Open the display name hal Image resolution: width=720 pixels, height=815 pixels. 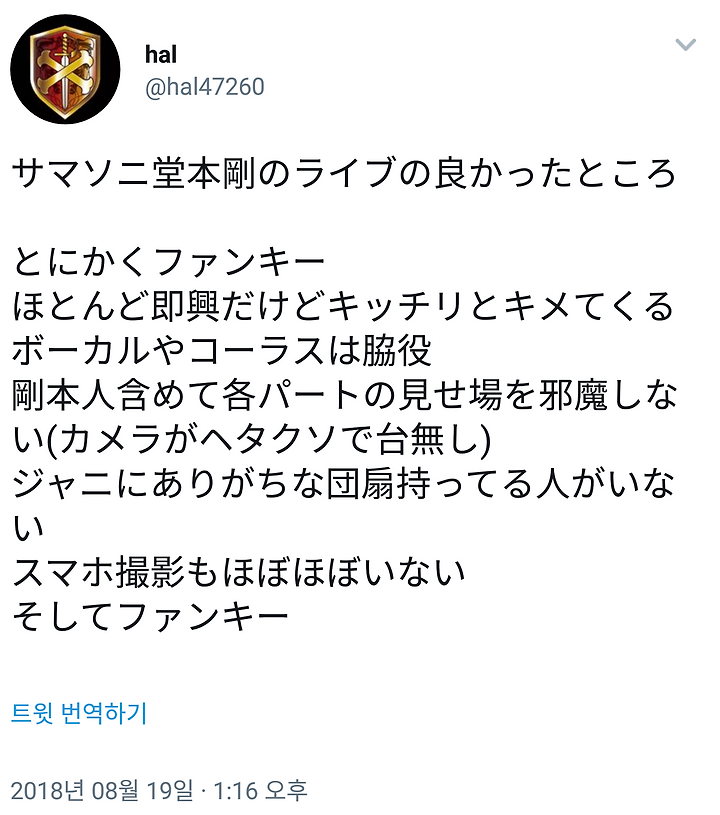tap(161, 55)
